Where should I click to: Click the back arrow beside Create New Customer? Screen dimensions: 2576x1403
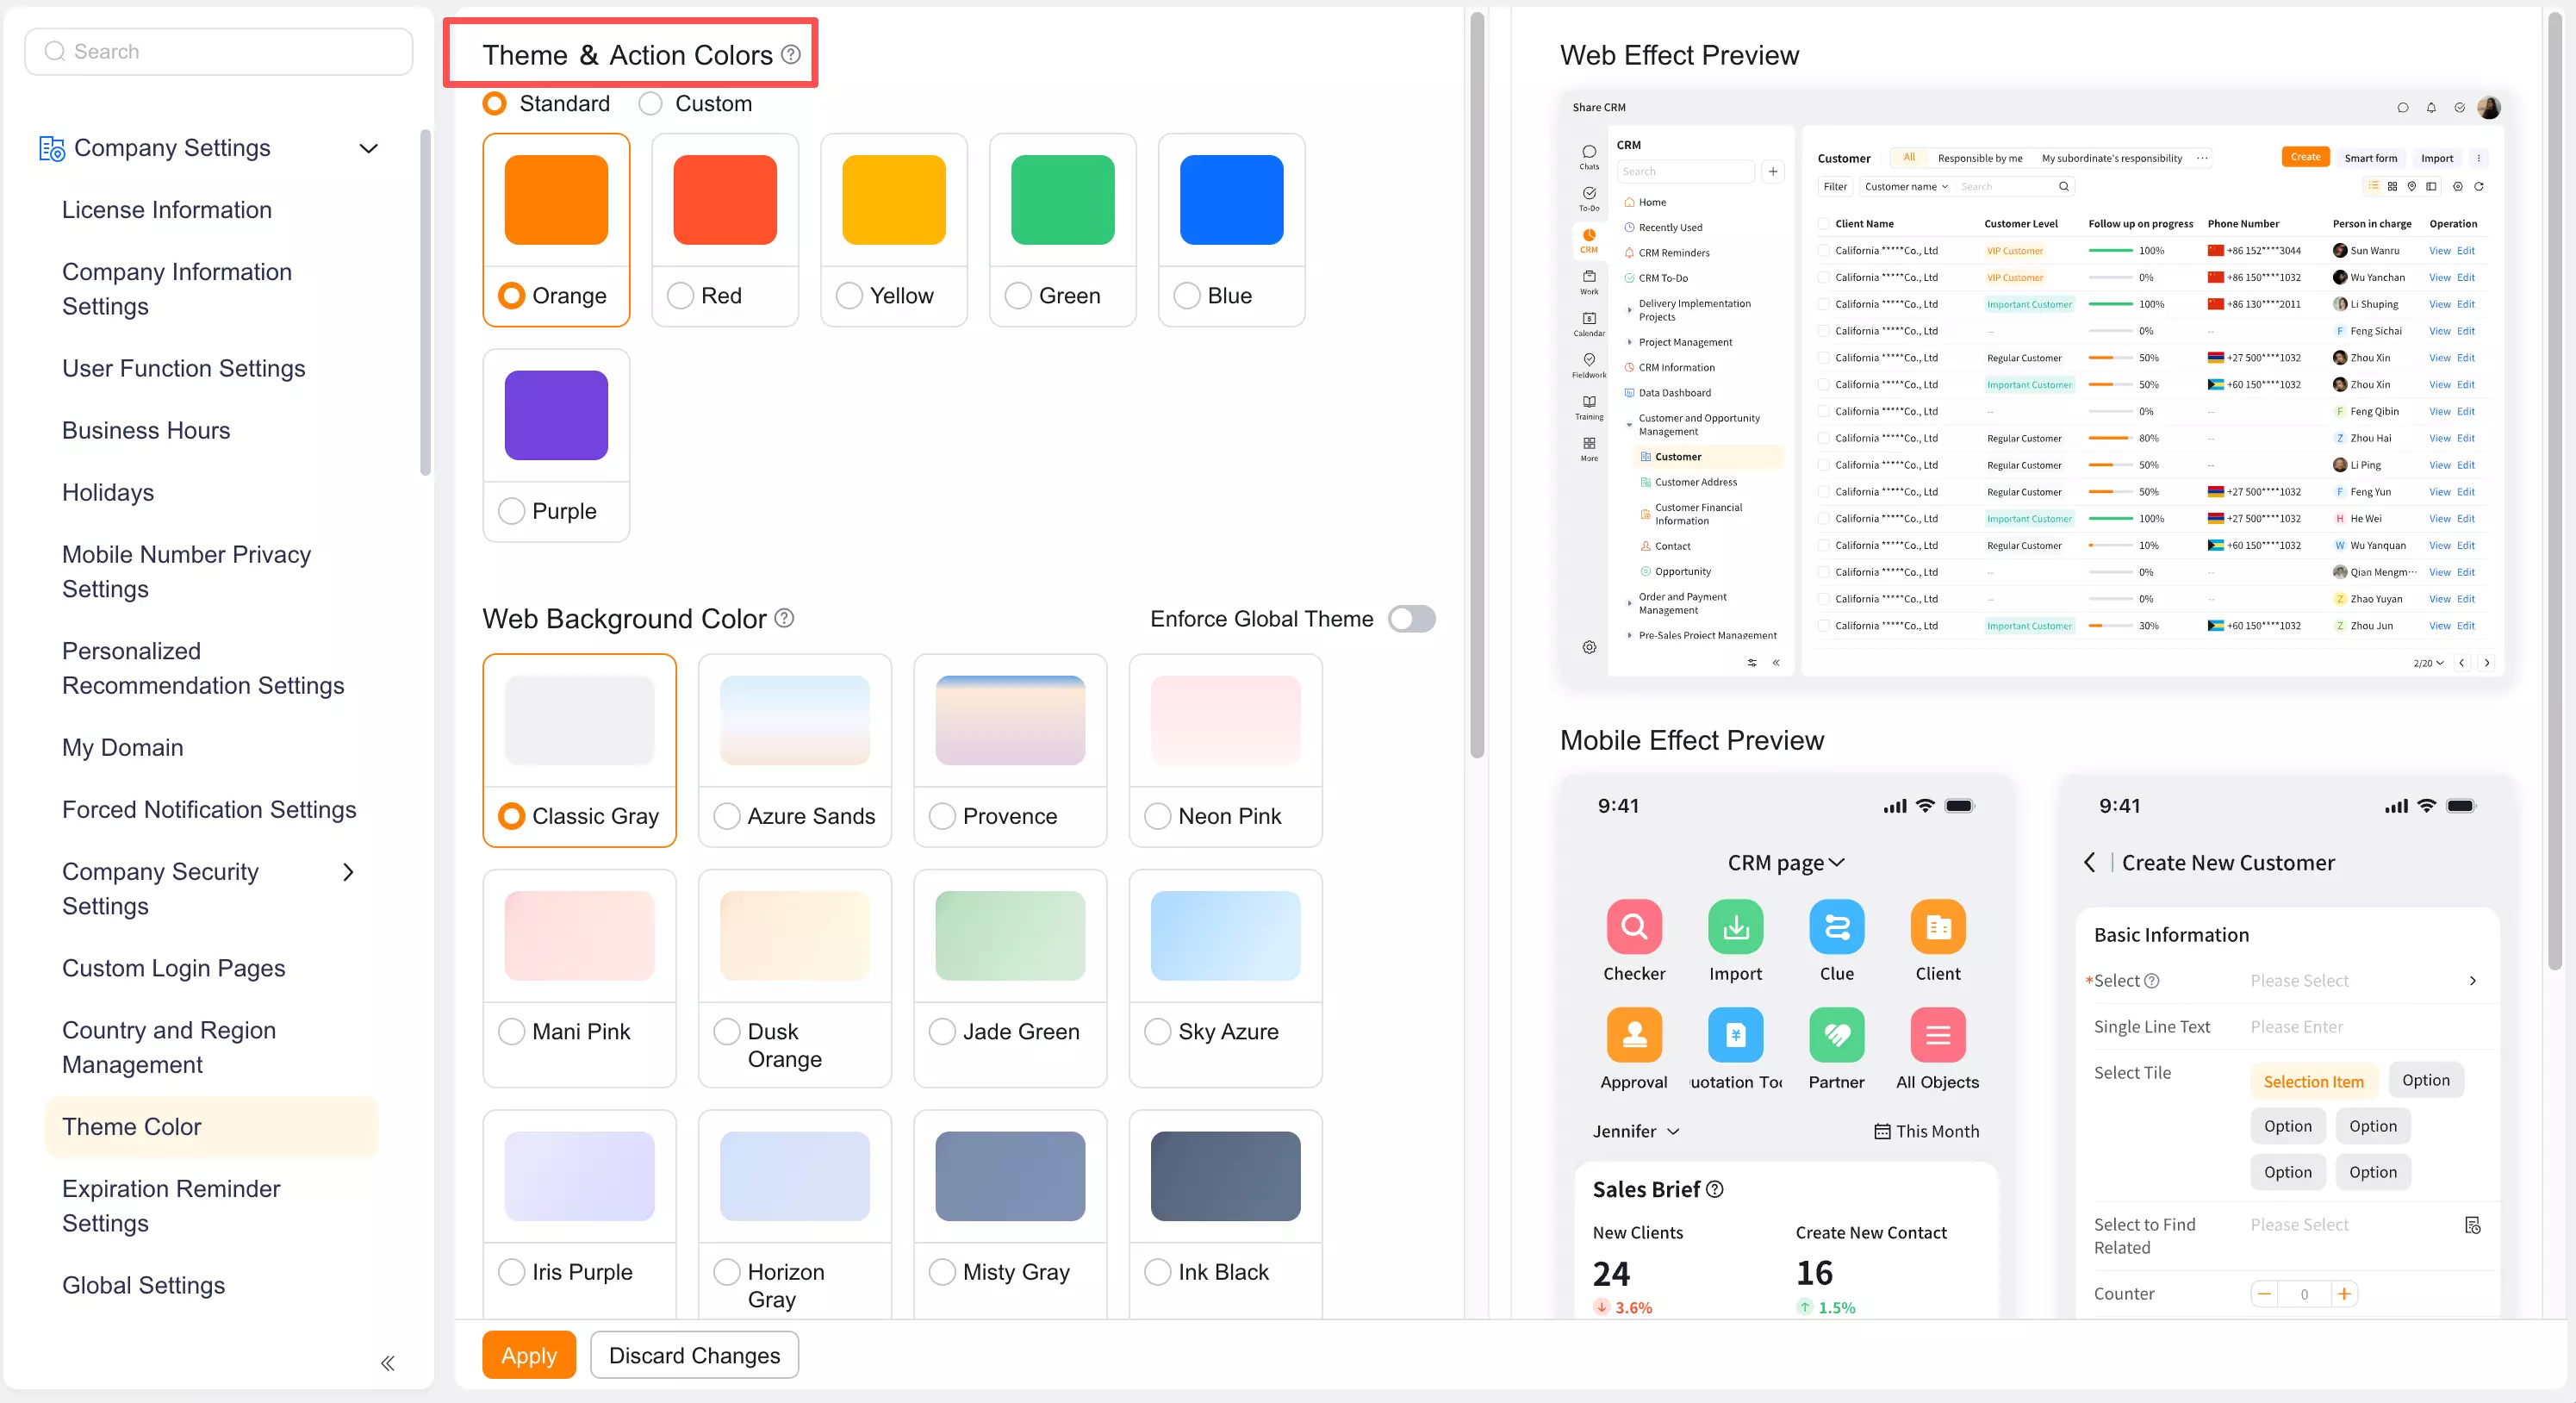(x=2089, y=862)
